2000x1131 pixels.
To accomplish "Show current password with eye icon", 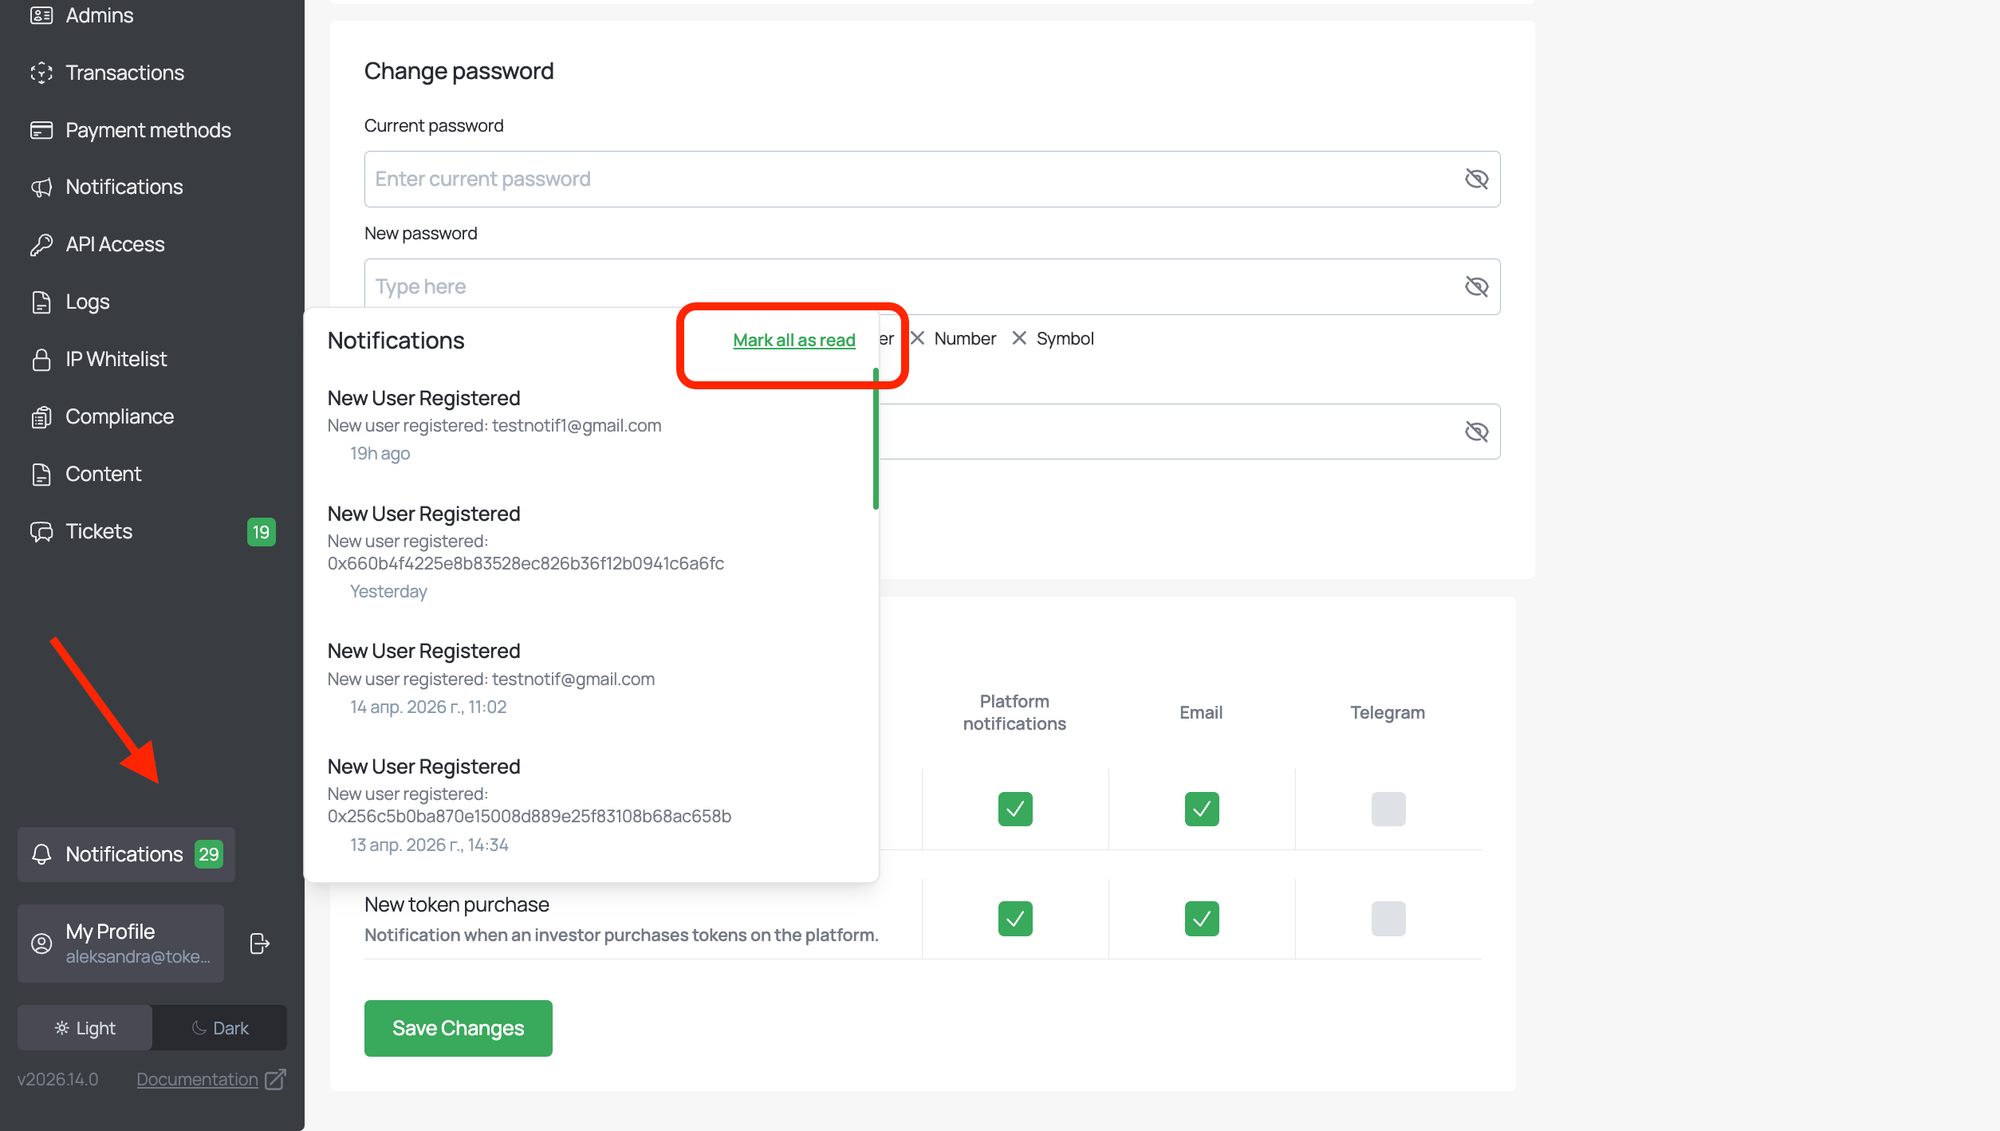I will (1476, 179).
